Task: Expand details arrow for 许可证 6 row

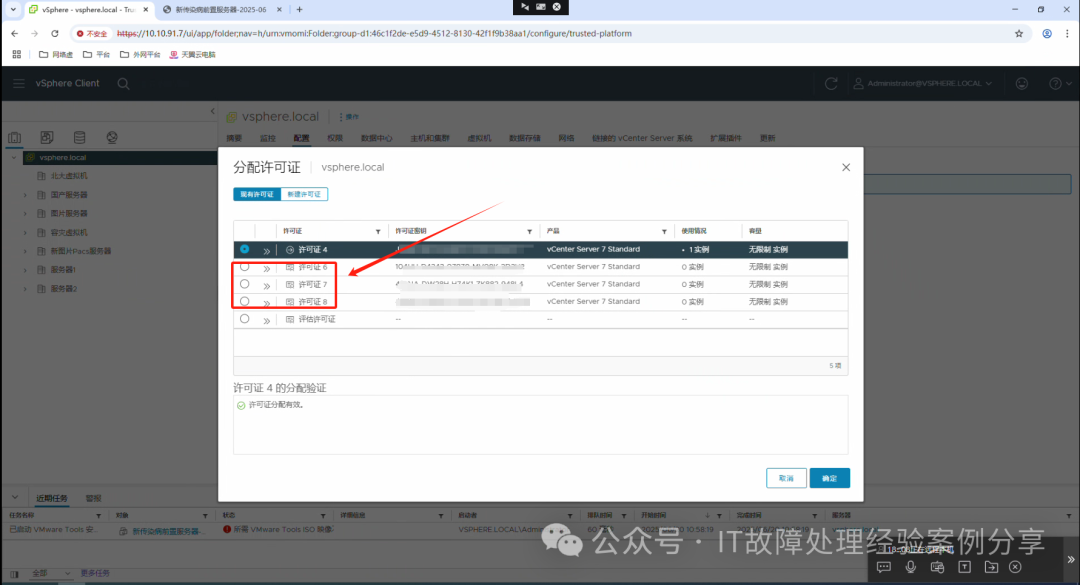Action: pos(267,268)
